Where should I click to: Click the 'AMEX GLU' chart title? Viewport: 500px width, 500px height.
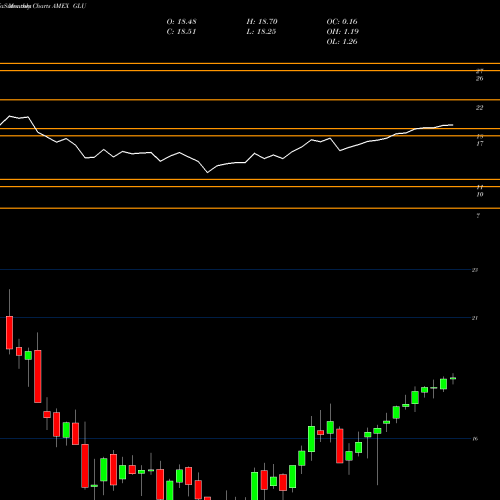click(x=69, y=6)
